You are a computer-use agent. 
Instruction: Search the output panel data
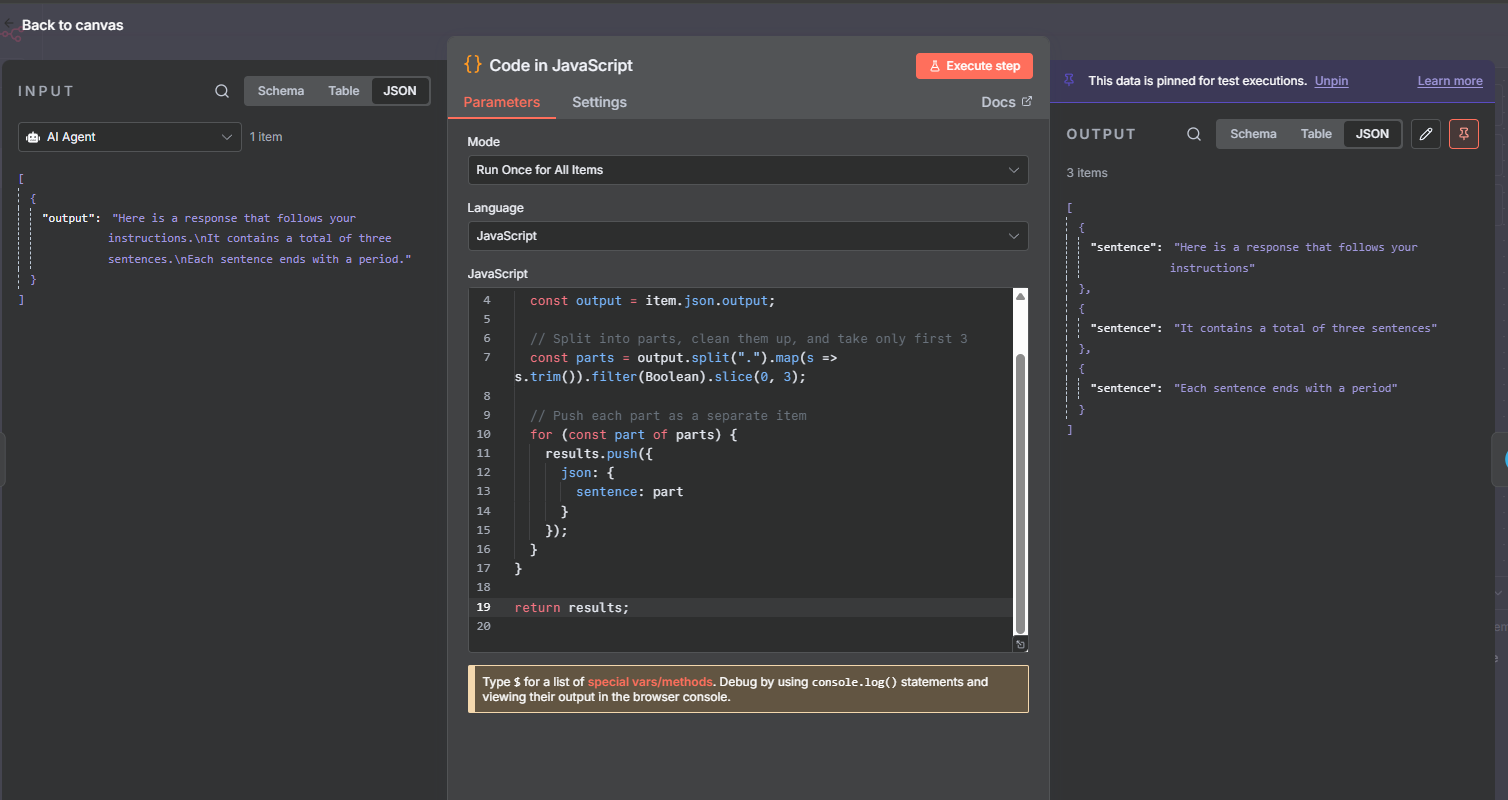point(1194,134)
